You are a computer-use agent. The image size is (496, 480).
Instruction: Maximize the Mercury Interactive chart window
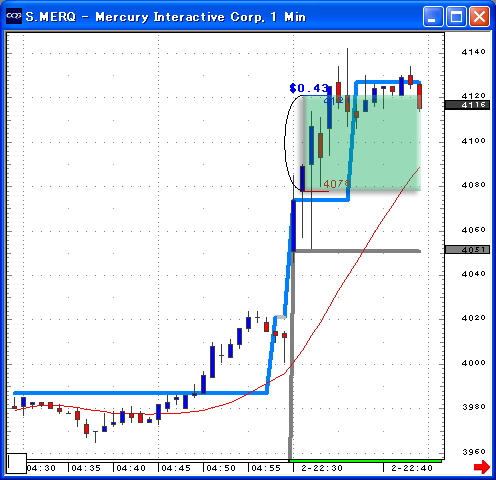(456, 16)
